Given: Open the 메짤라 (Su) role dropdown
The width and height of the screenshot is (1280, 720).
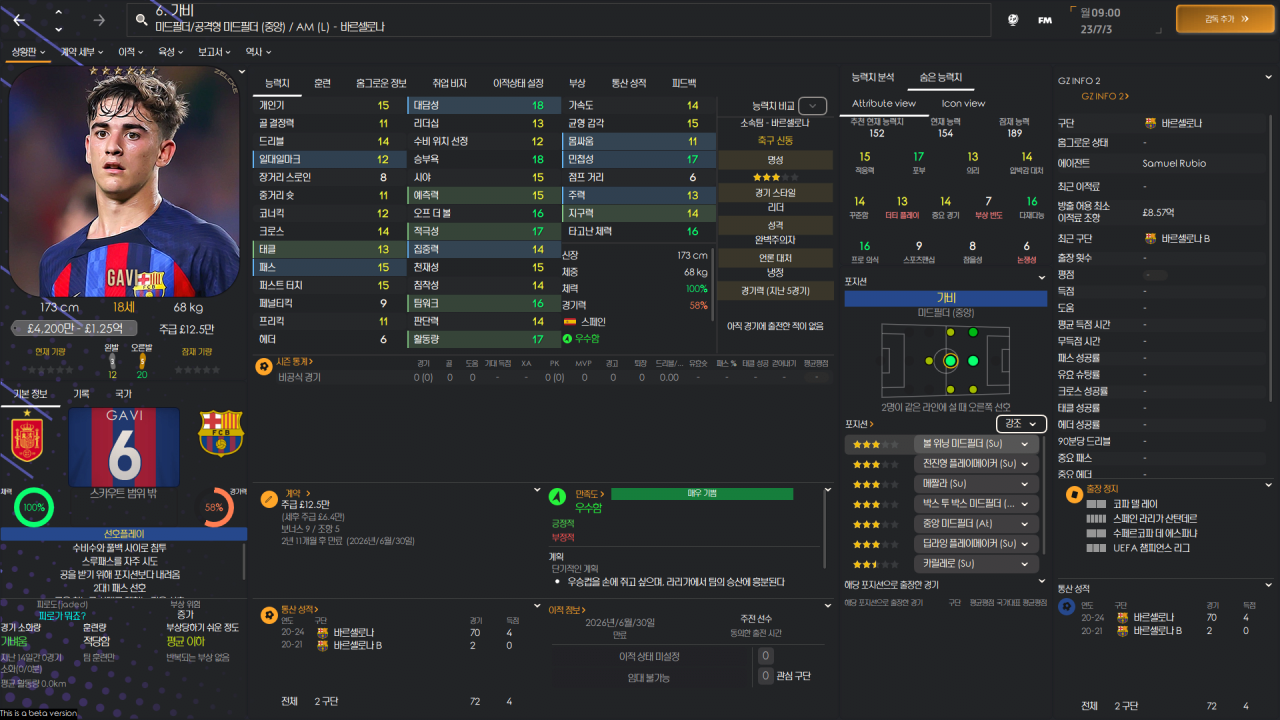Looking at the screenshot, I should tap(975, 483).
